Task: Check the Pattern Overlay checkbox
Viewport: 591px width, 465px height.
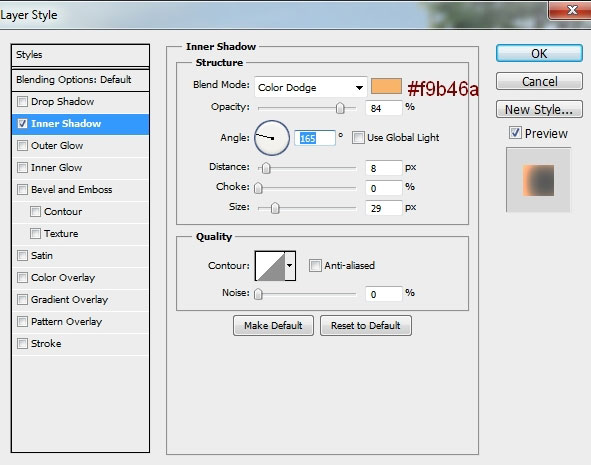Action: click(23, 321)
